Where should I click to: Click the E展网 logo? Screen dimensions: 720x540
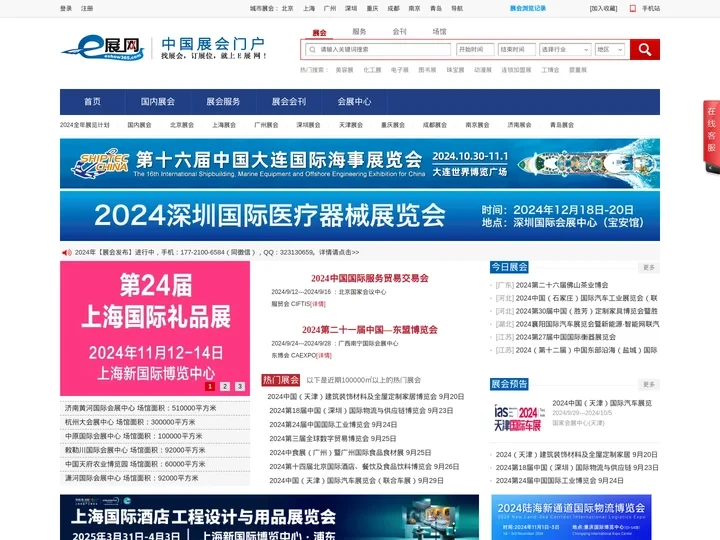click(x=103, y=47)
